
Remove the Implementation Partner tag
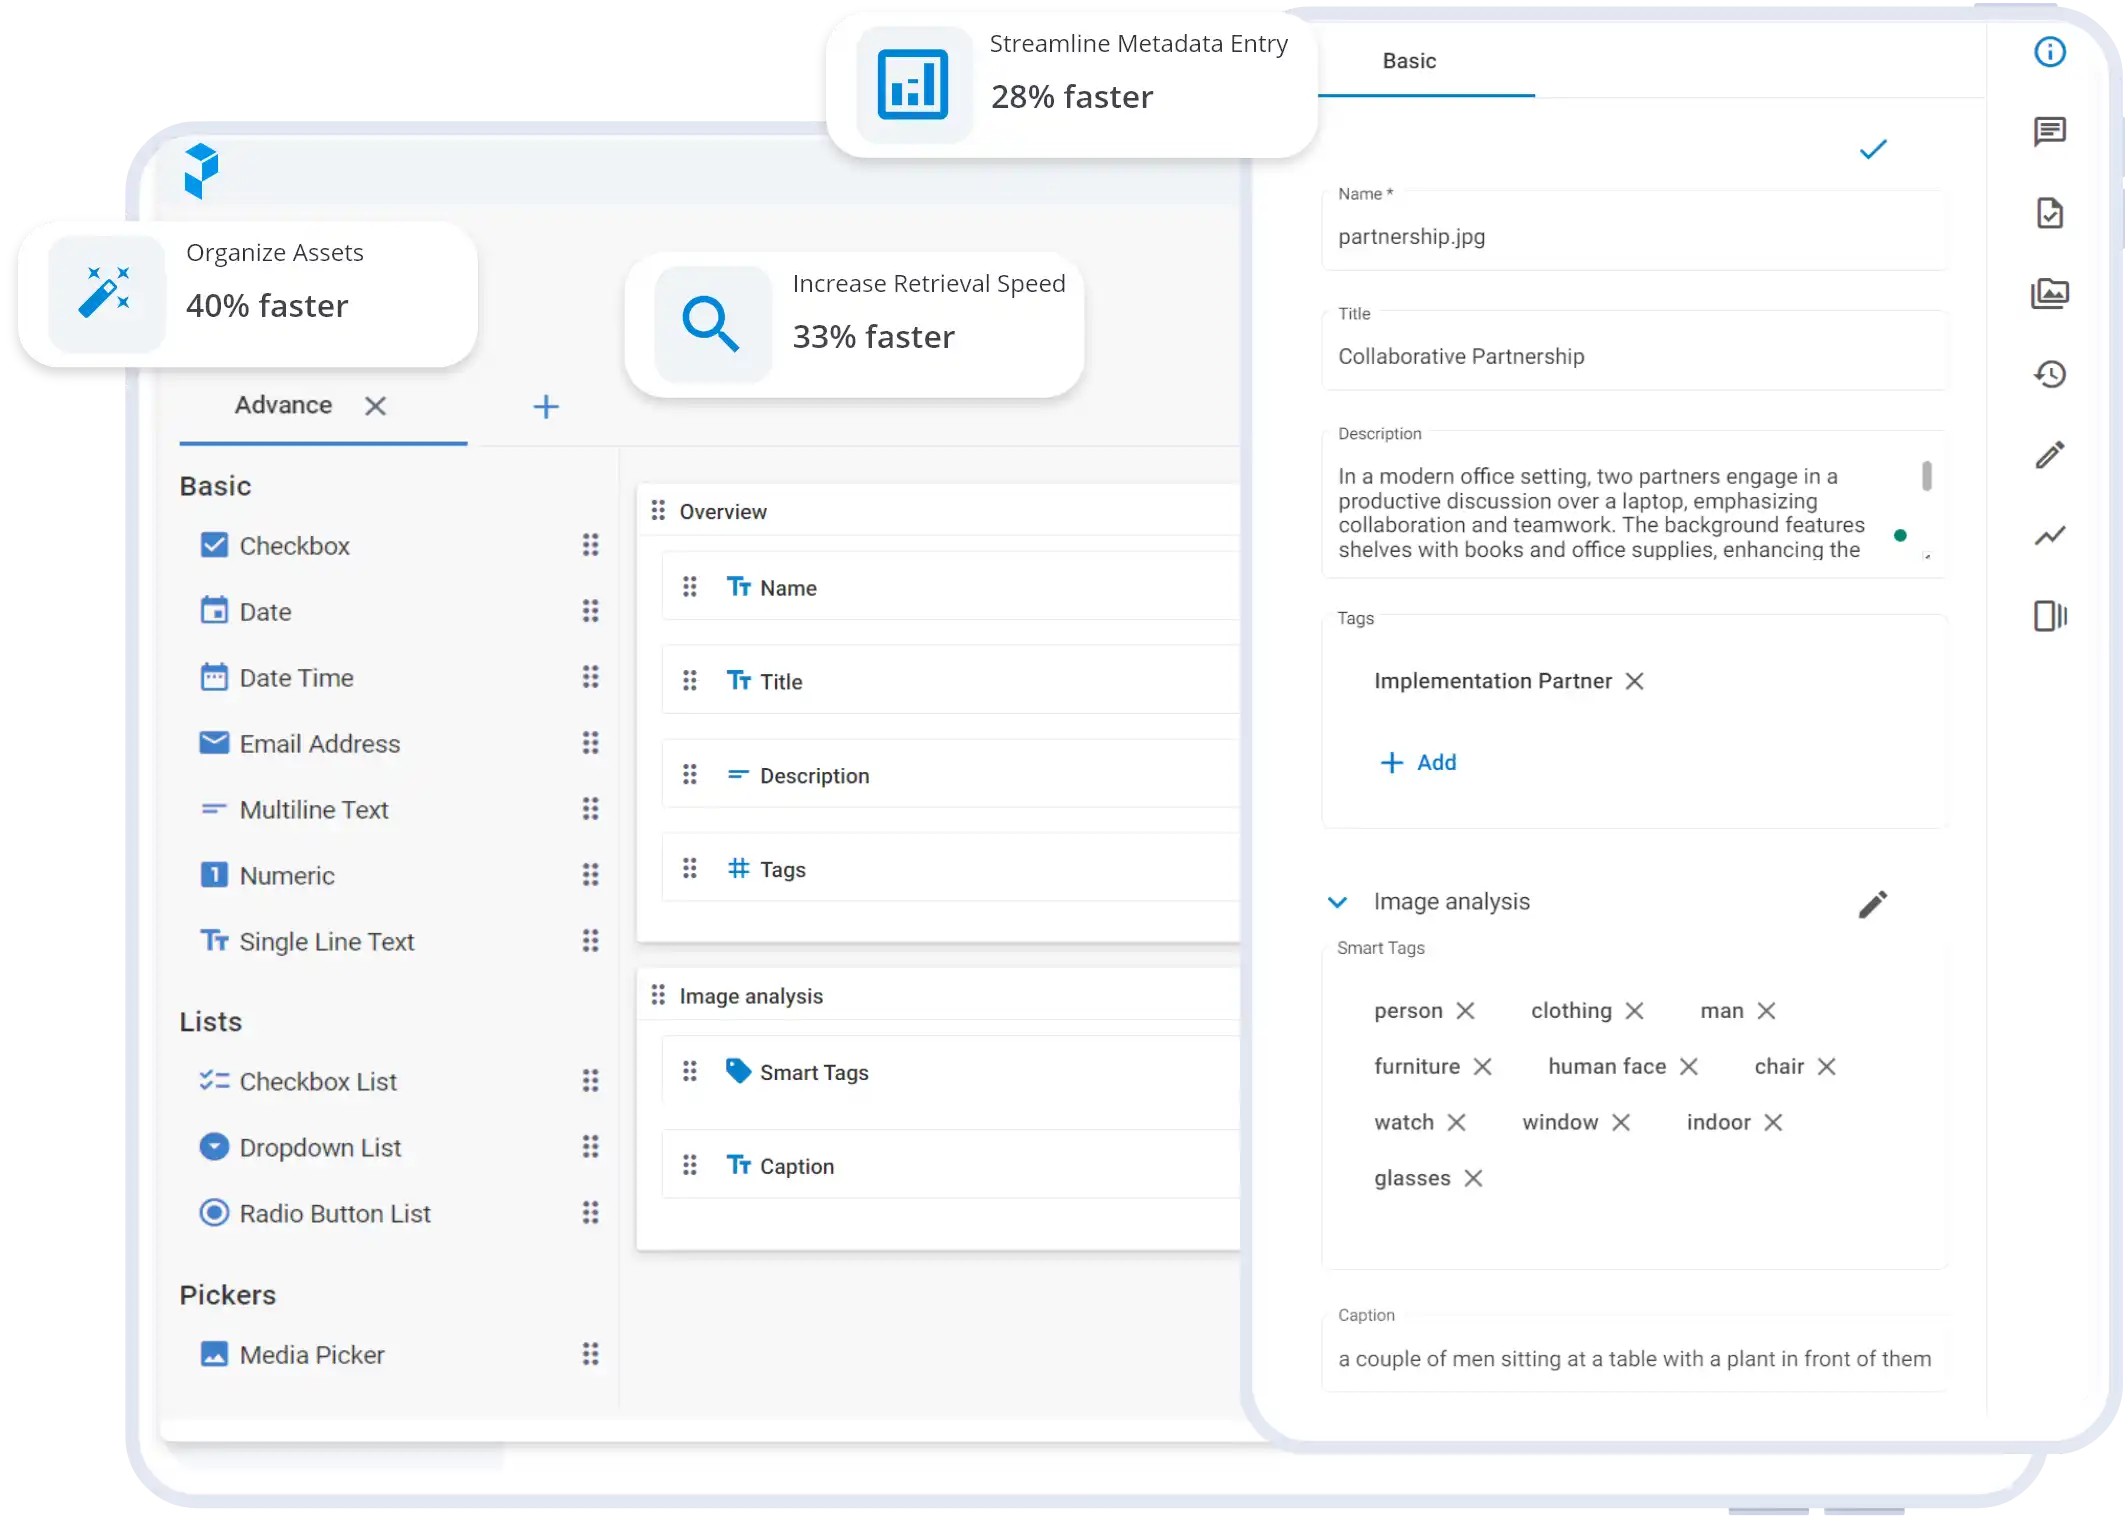tap(1636, 681)
